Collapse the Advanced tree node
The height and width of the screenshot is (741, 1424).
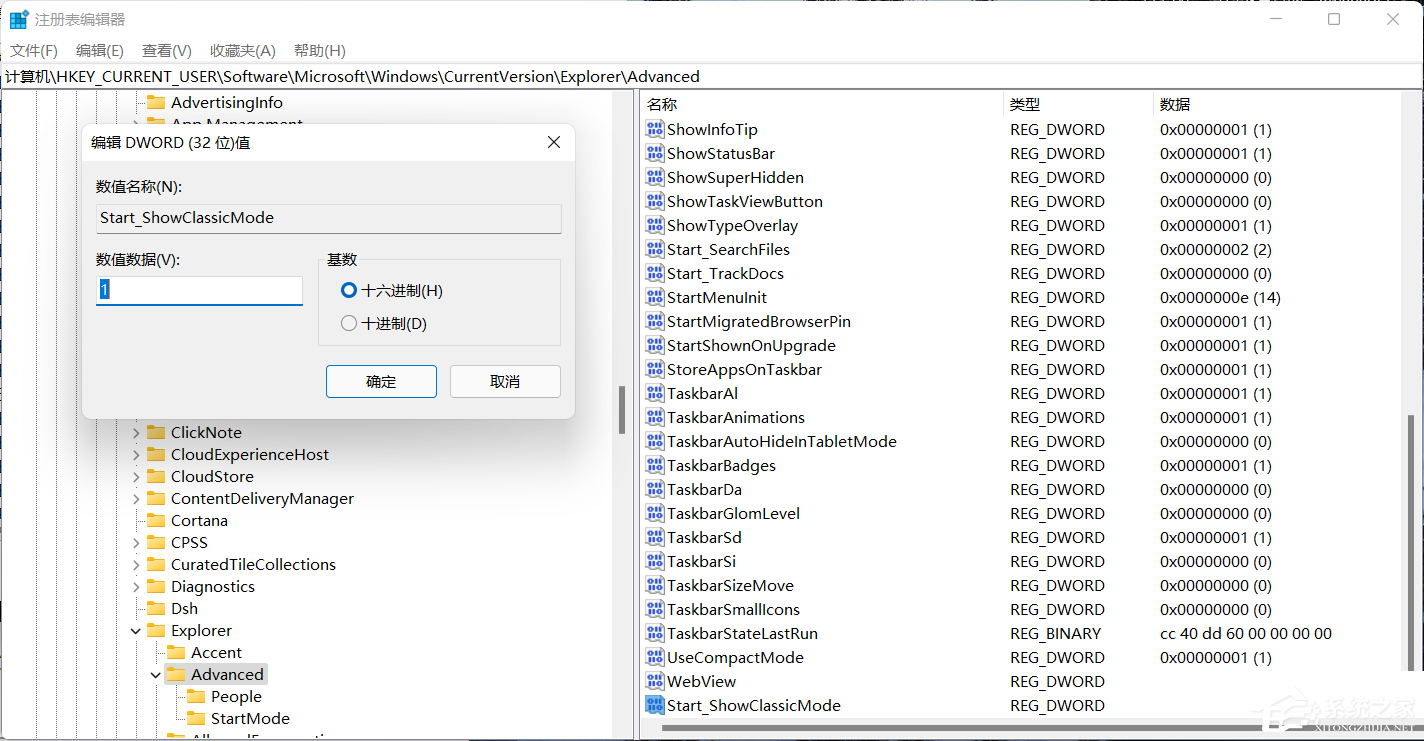pyautogui.click(x=156, y=674)
